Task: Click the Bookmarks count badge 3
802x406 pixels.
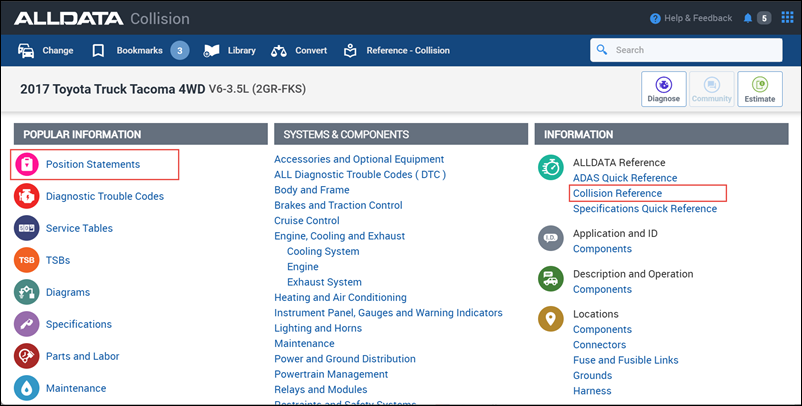Action: (x=180, y=51)
